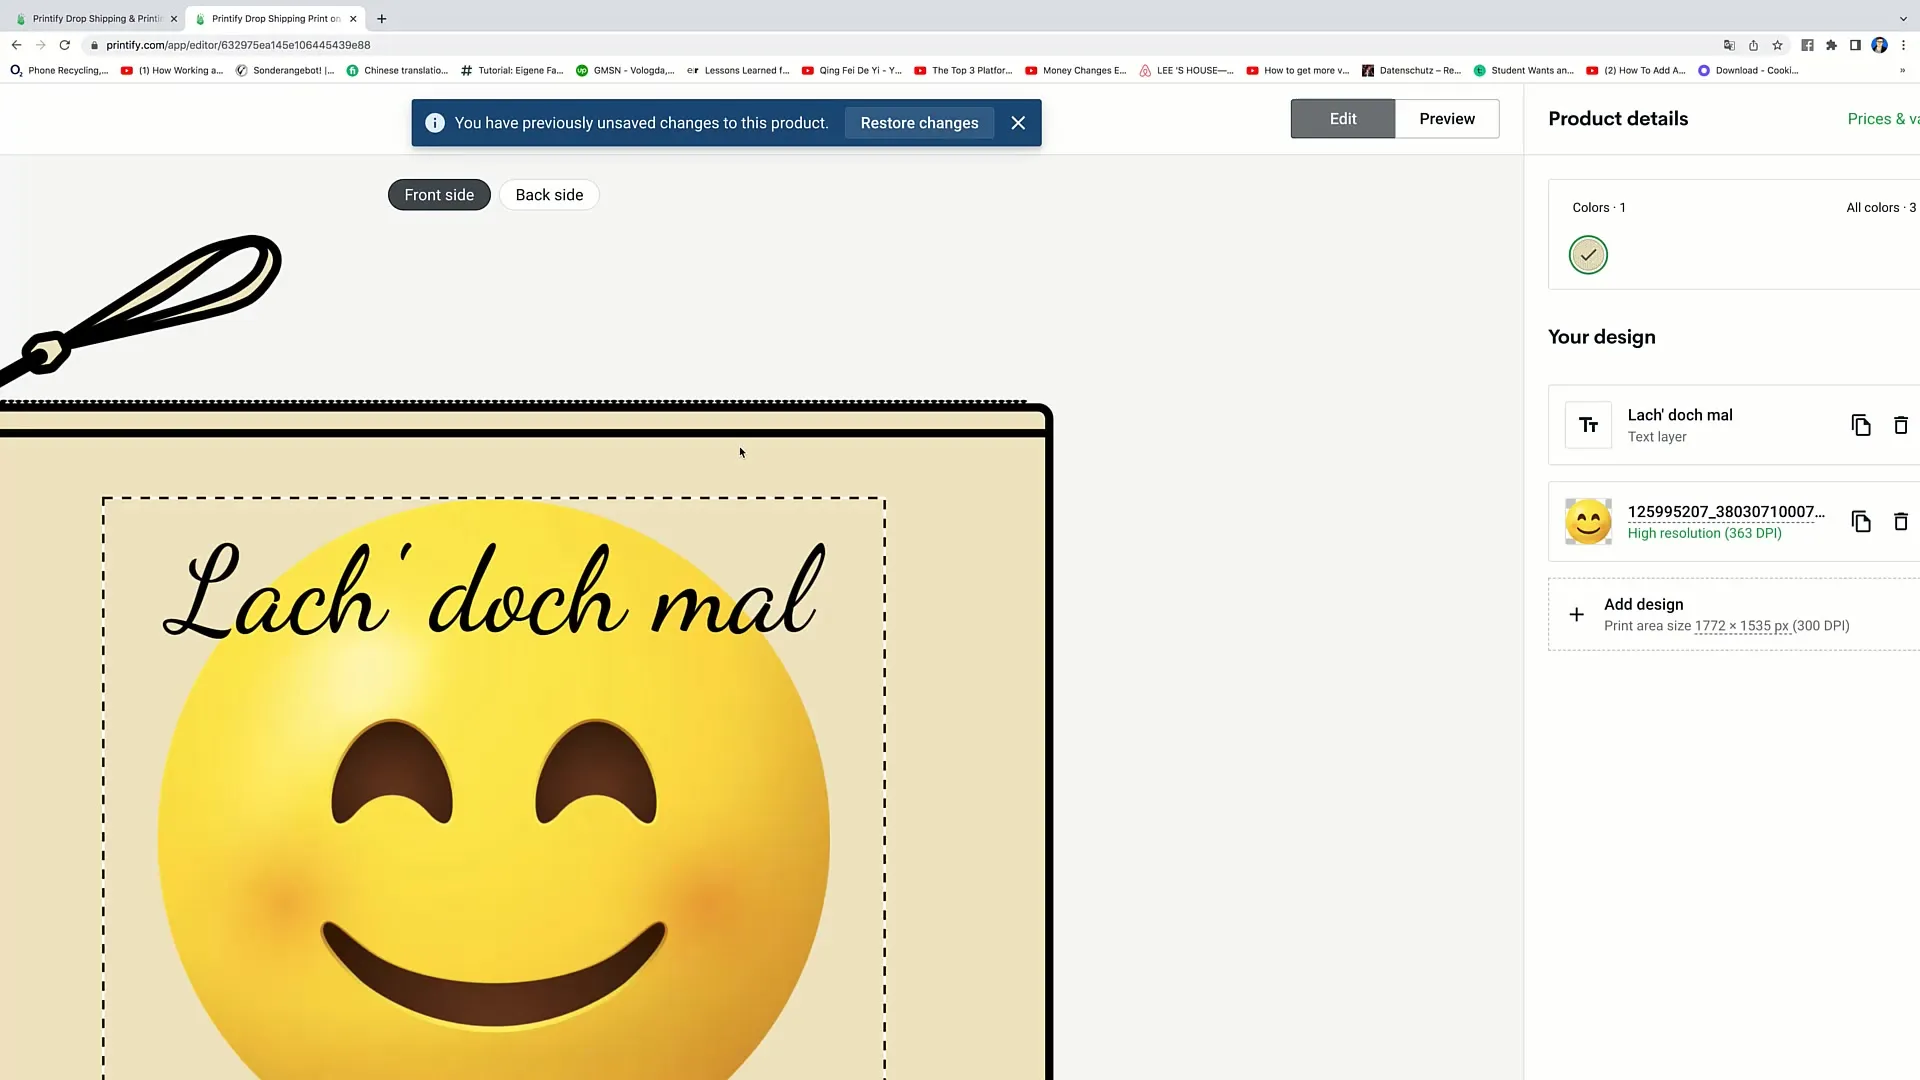The image size is (1920, 1080).
Task: Switch to Edit mode
Action: point(1342,118)
